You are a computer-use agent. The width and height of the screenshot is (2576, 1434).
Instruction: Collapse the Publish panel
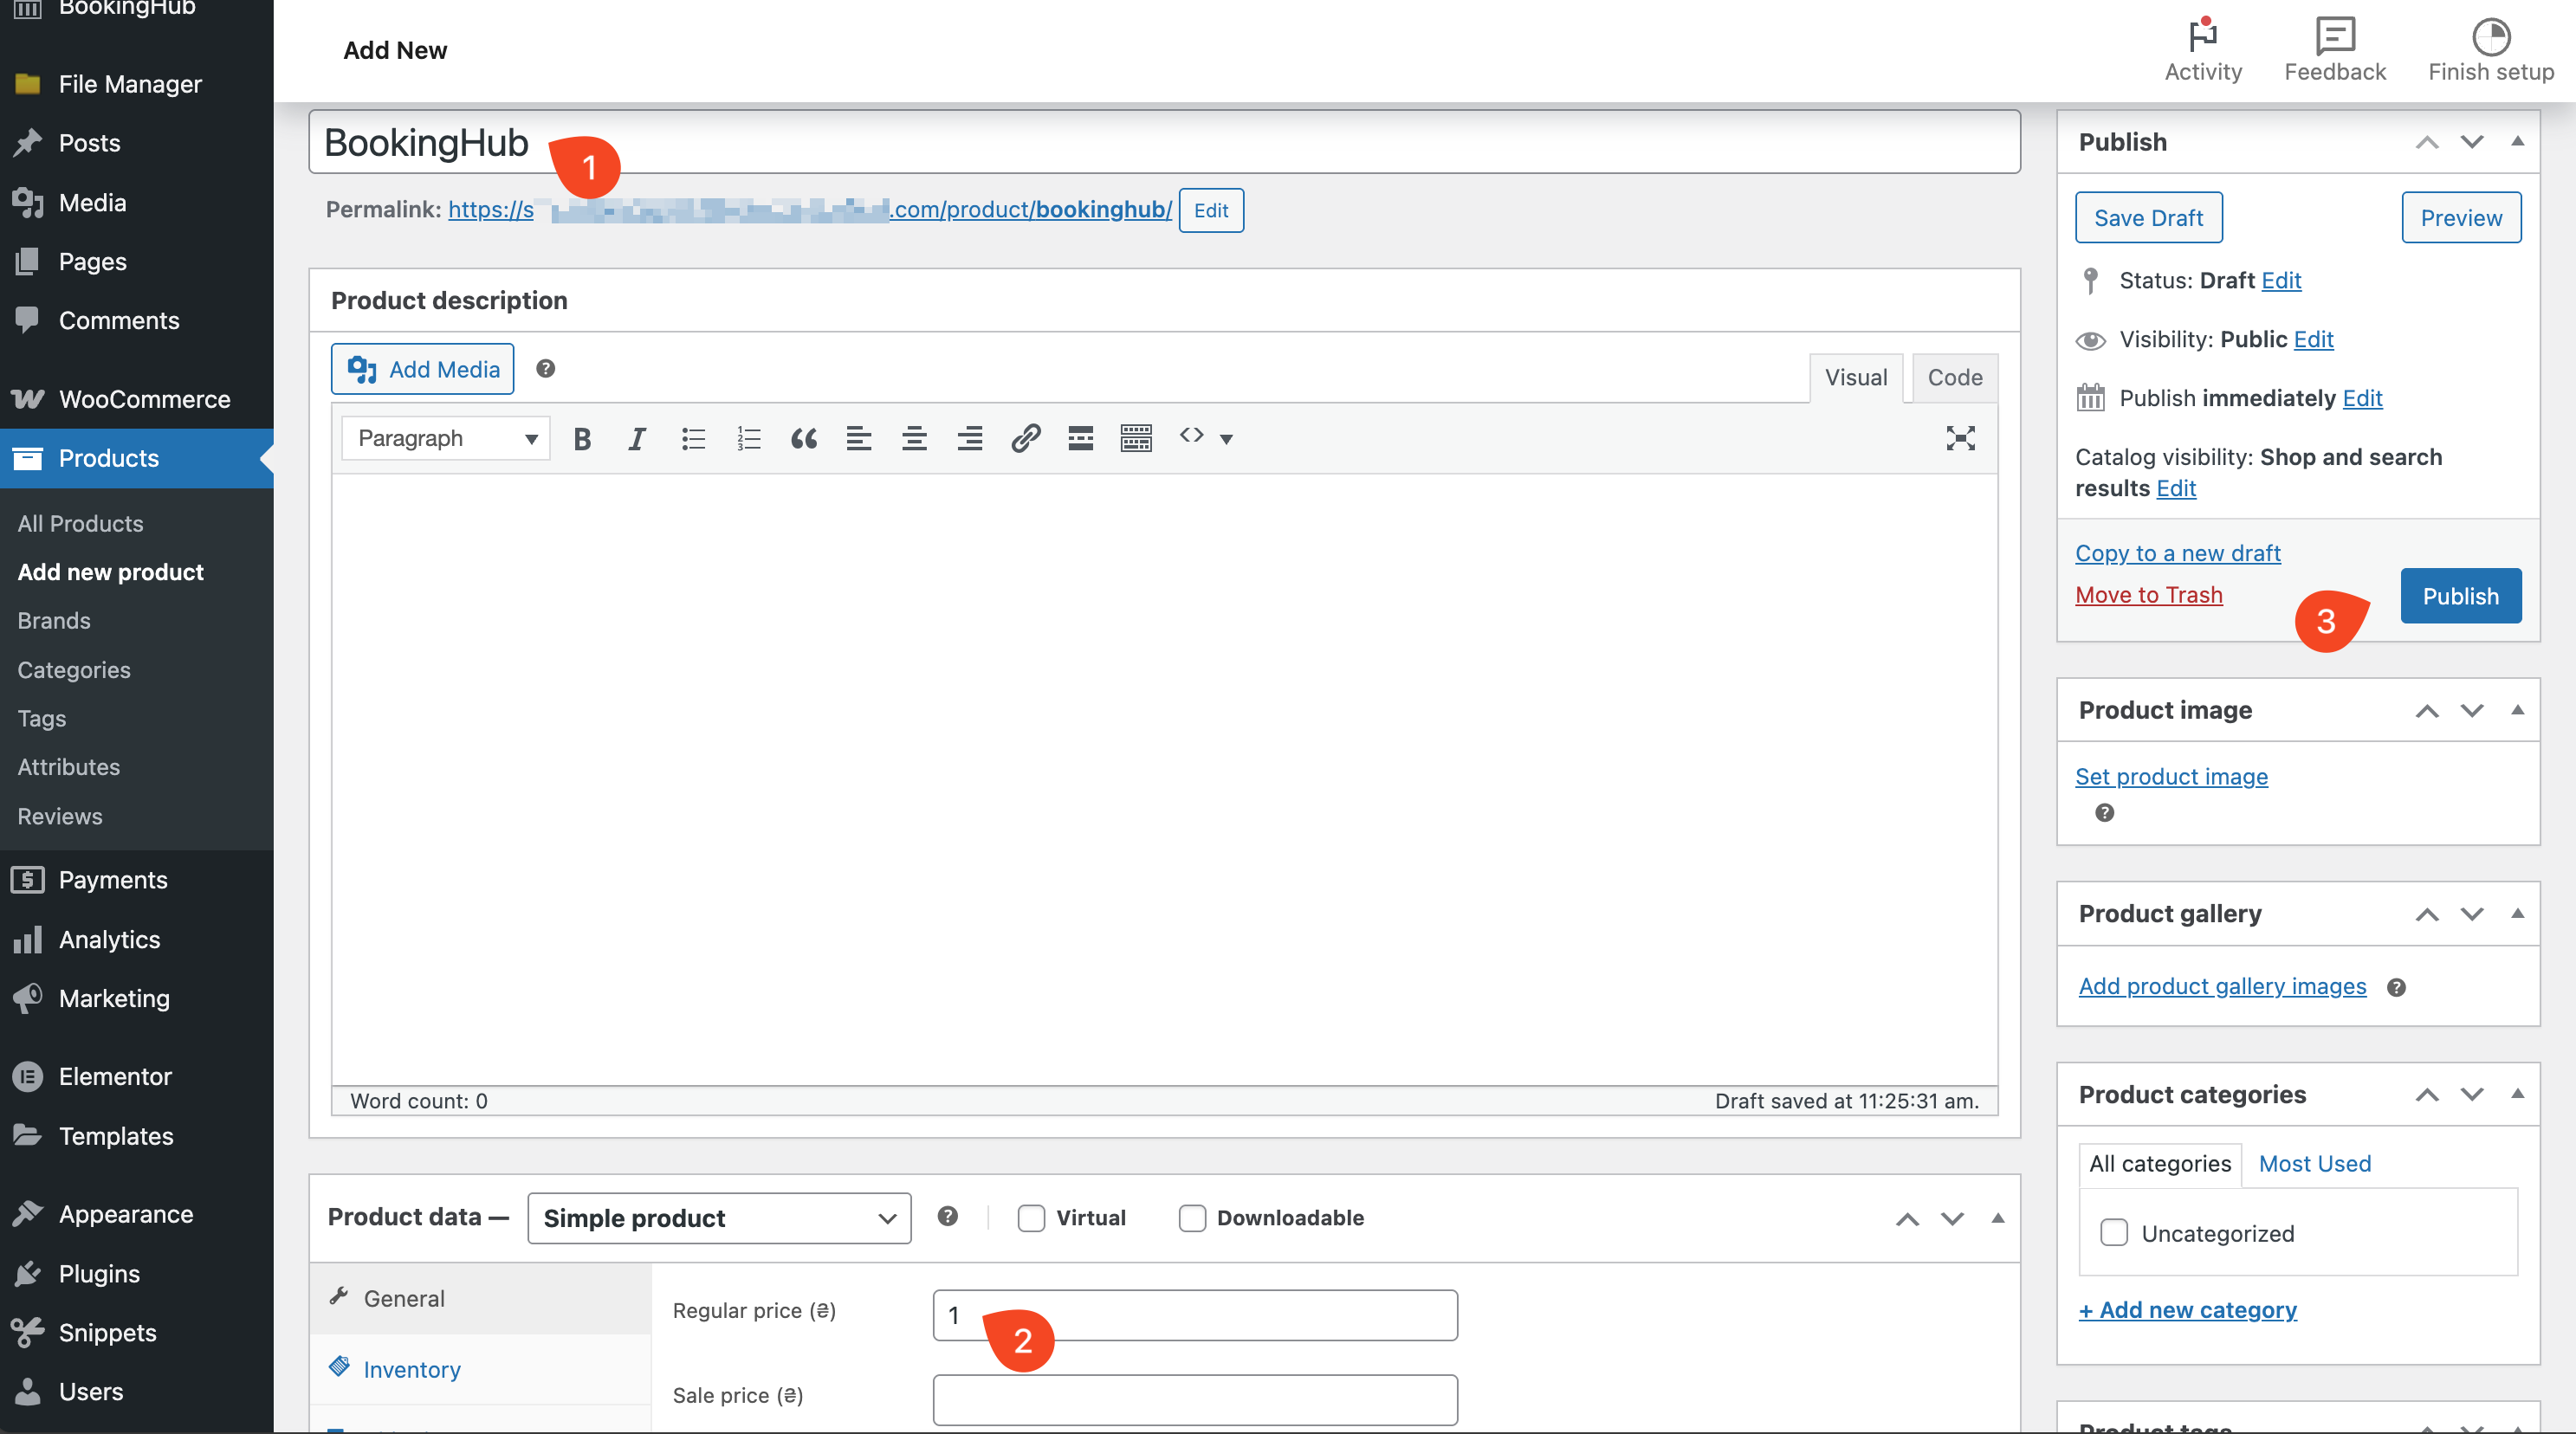[x=2517, y=141]
